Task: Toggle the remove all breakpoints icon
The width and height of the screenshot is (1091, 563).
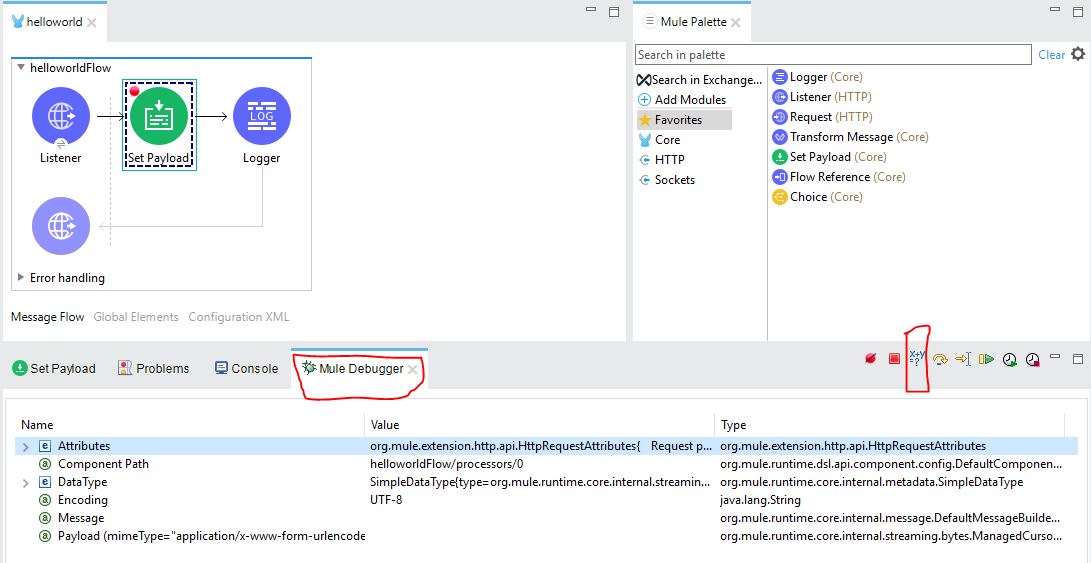Action: [870, 359]
